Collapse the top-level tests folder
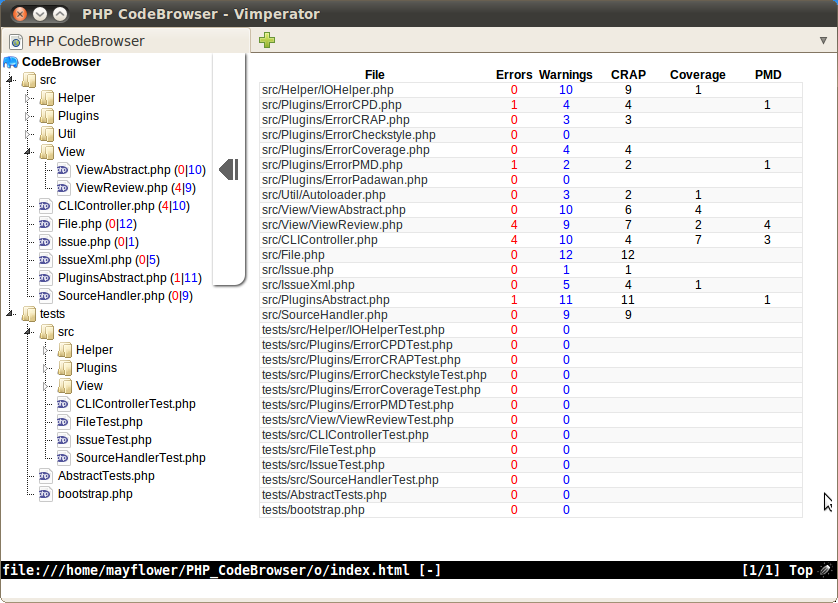Viewport: 838px width, 603px height. [x=11, y=314]
